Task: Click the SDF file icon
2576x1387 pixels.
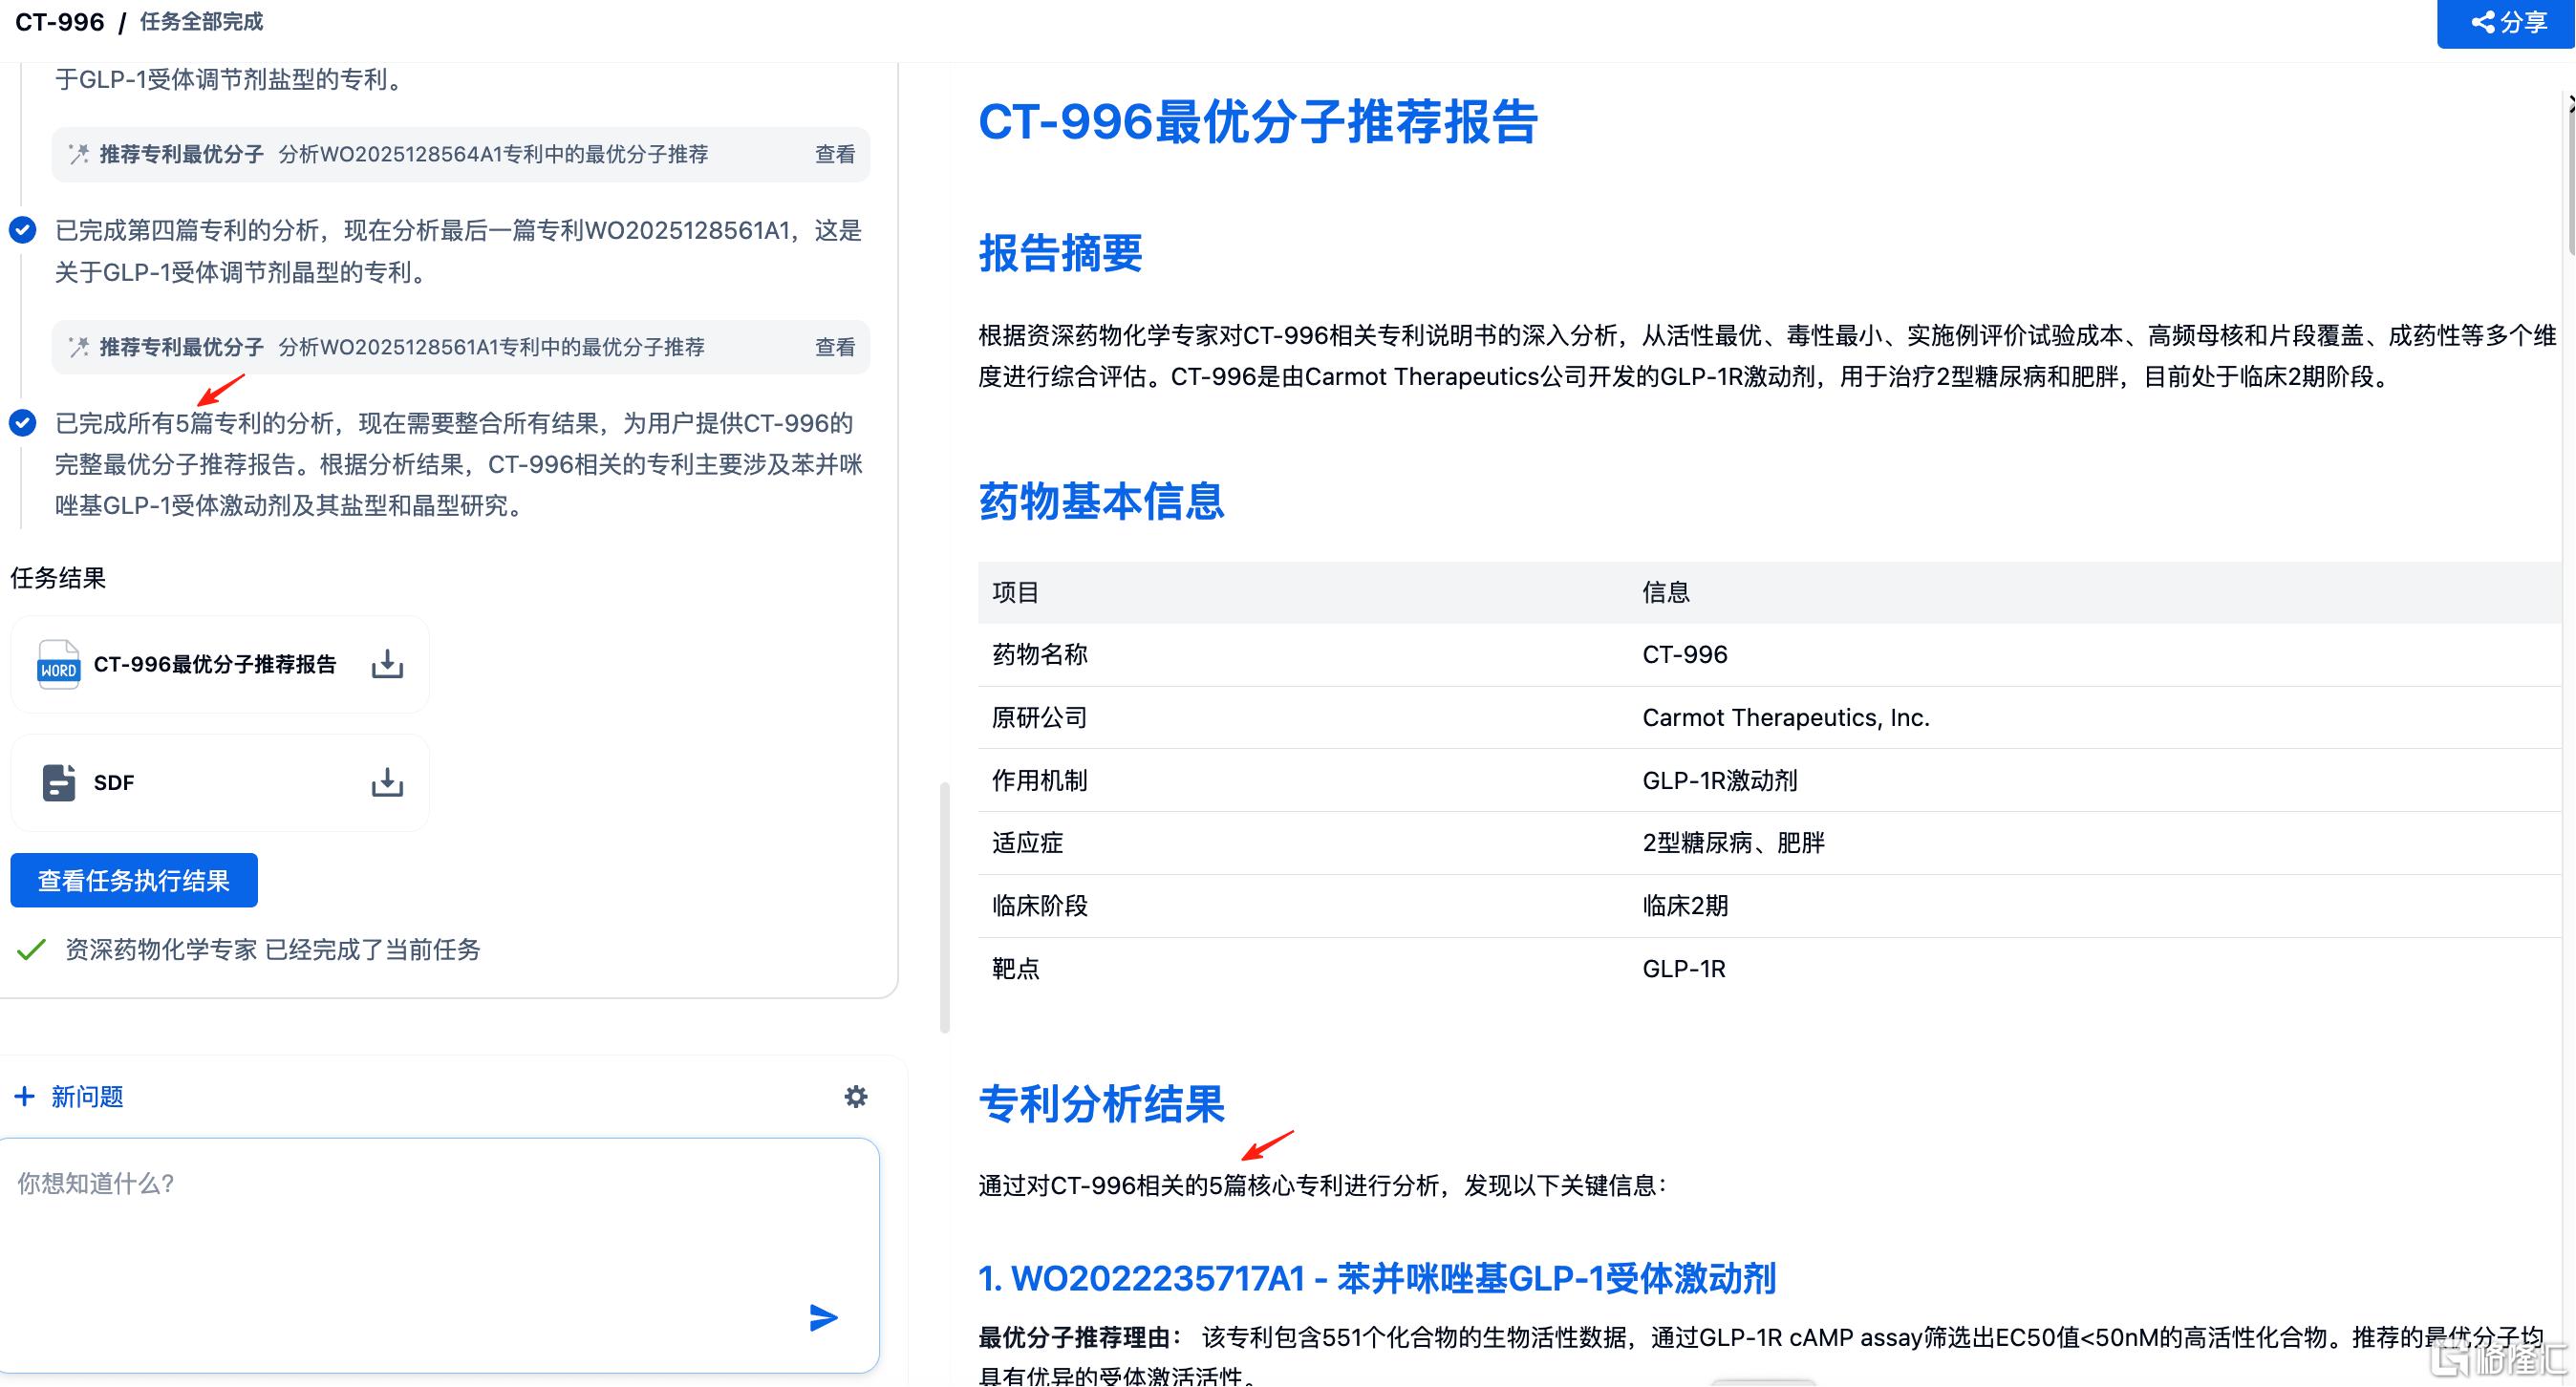Action: coord(58,783)
